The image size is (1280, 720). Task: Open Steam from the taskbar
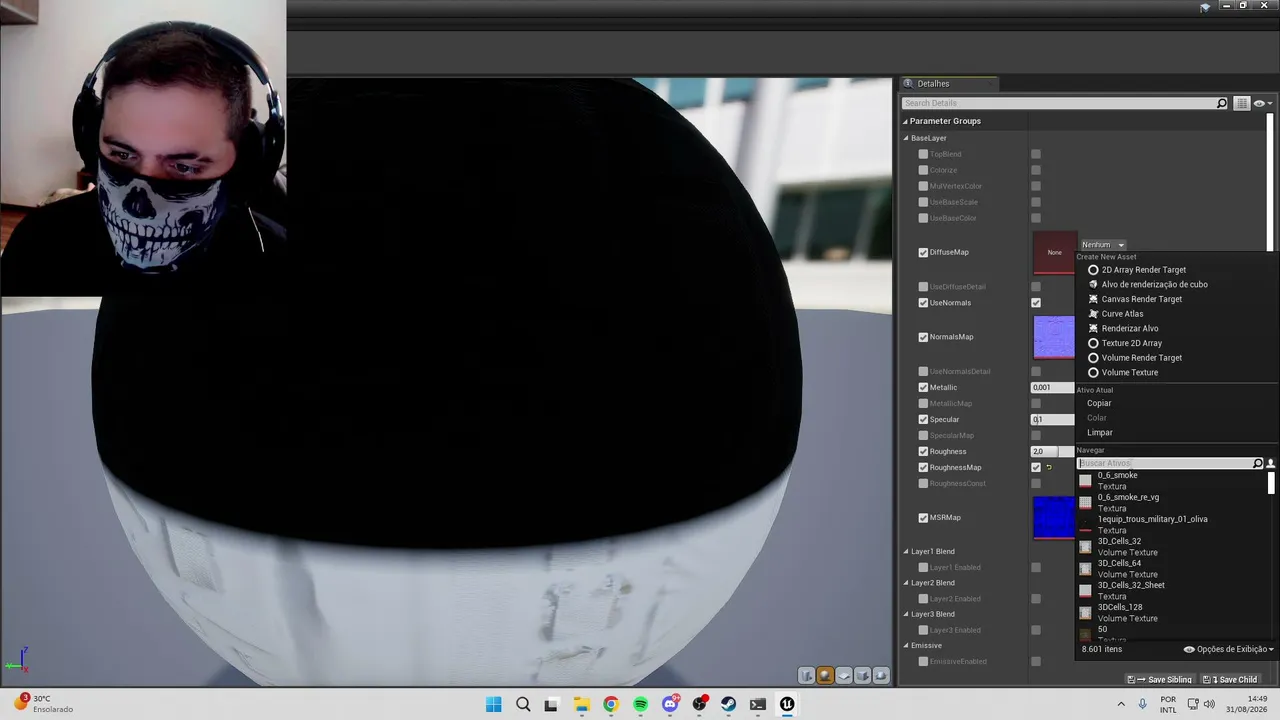(x=729, y=704)
